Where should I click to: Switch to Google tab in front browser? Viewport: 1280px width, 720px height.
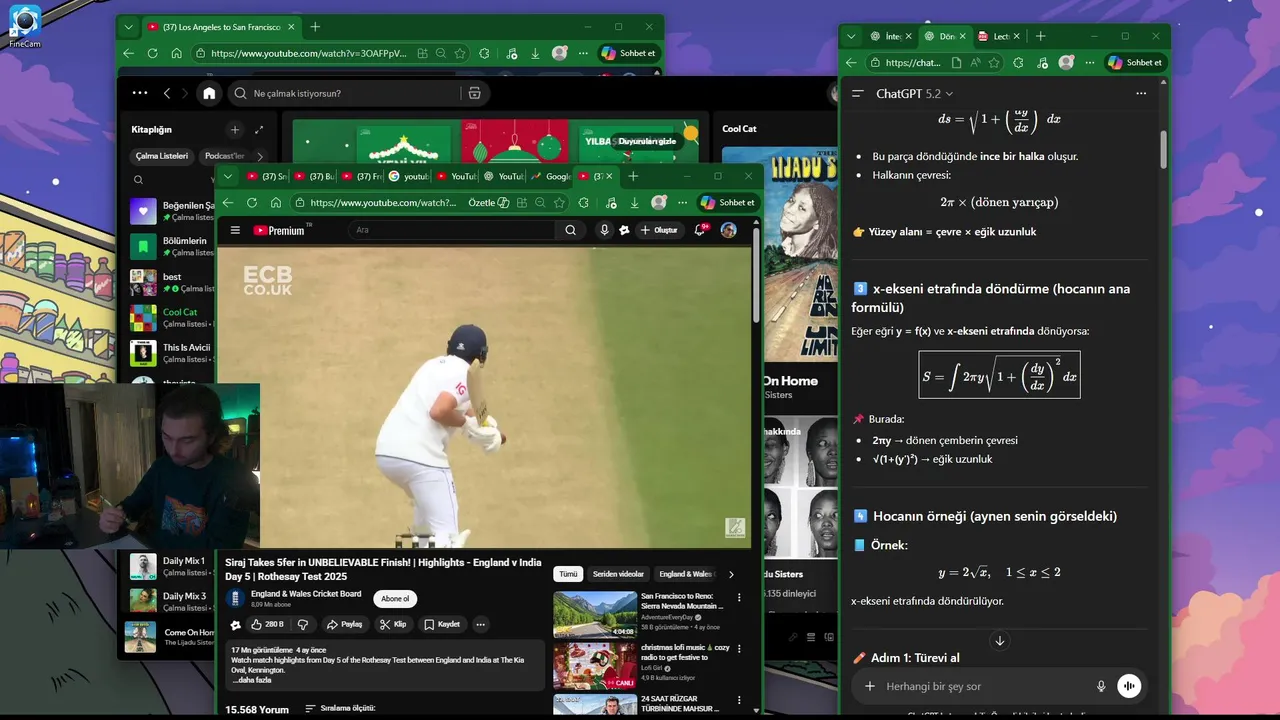[x=552, y=176]
